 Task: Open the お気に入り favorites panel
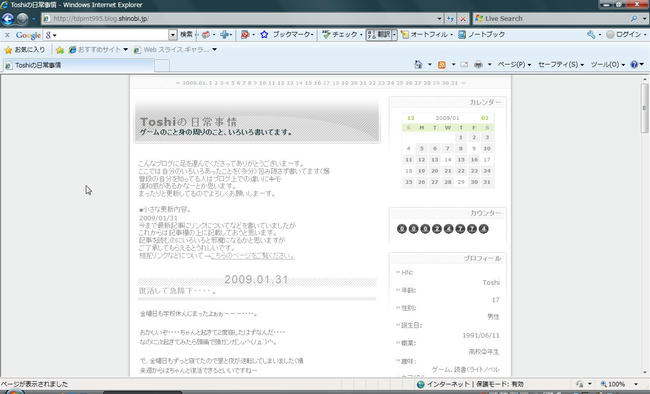coord(25,50)
